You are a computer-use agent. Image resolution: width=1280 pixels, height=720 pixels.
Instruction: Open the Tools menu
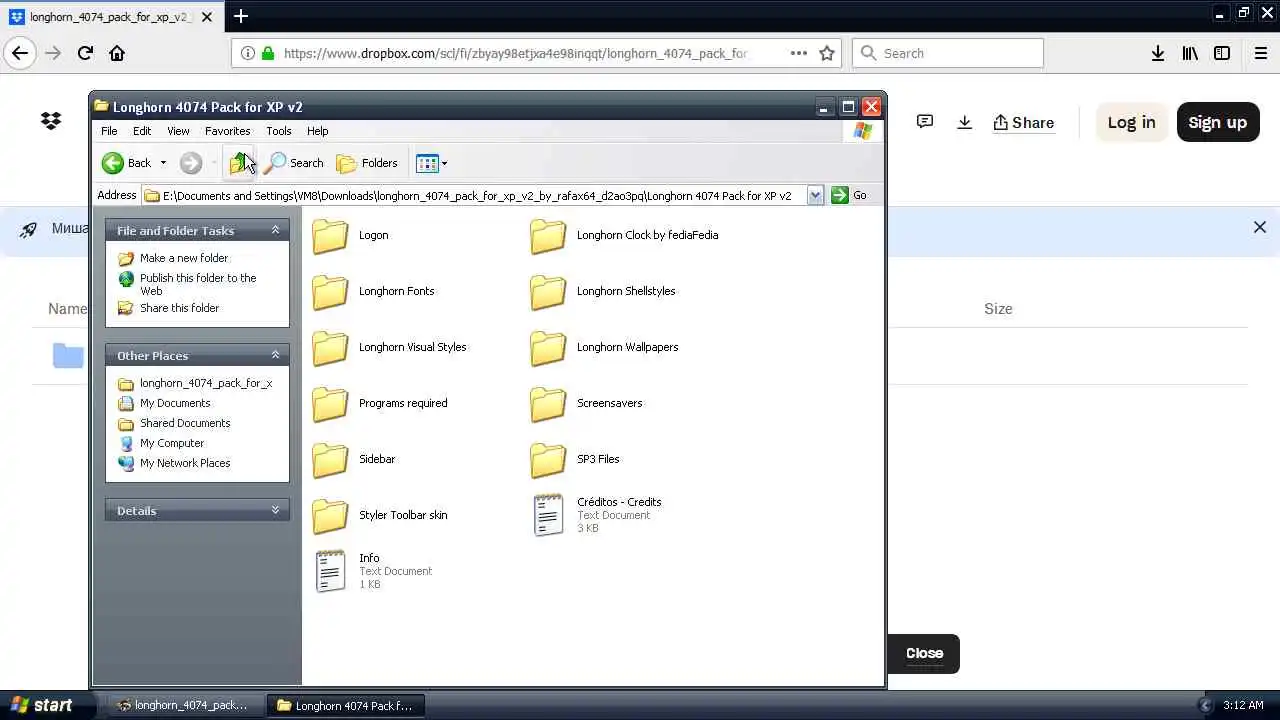[x=278, y=131]
